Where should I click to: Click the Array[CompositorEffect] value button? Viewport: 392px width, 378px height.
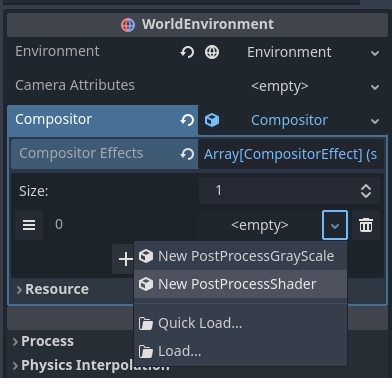coord(291,154)
